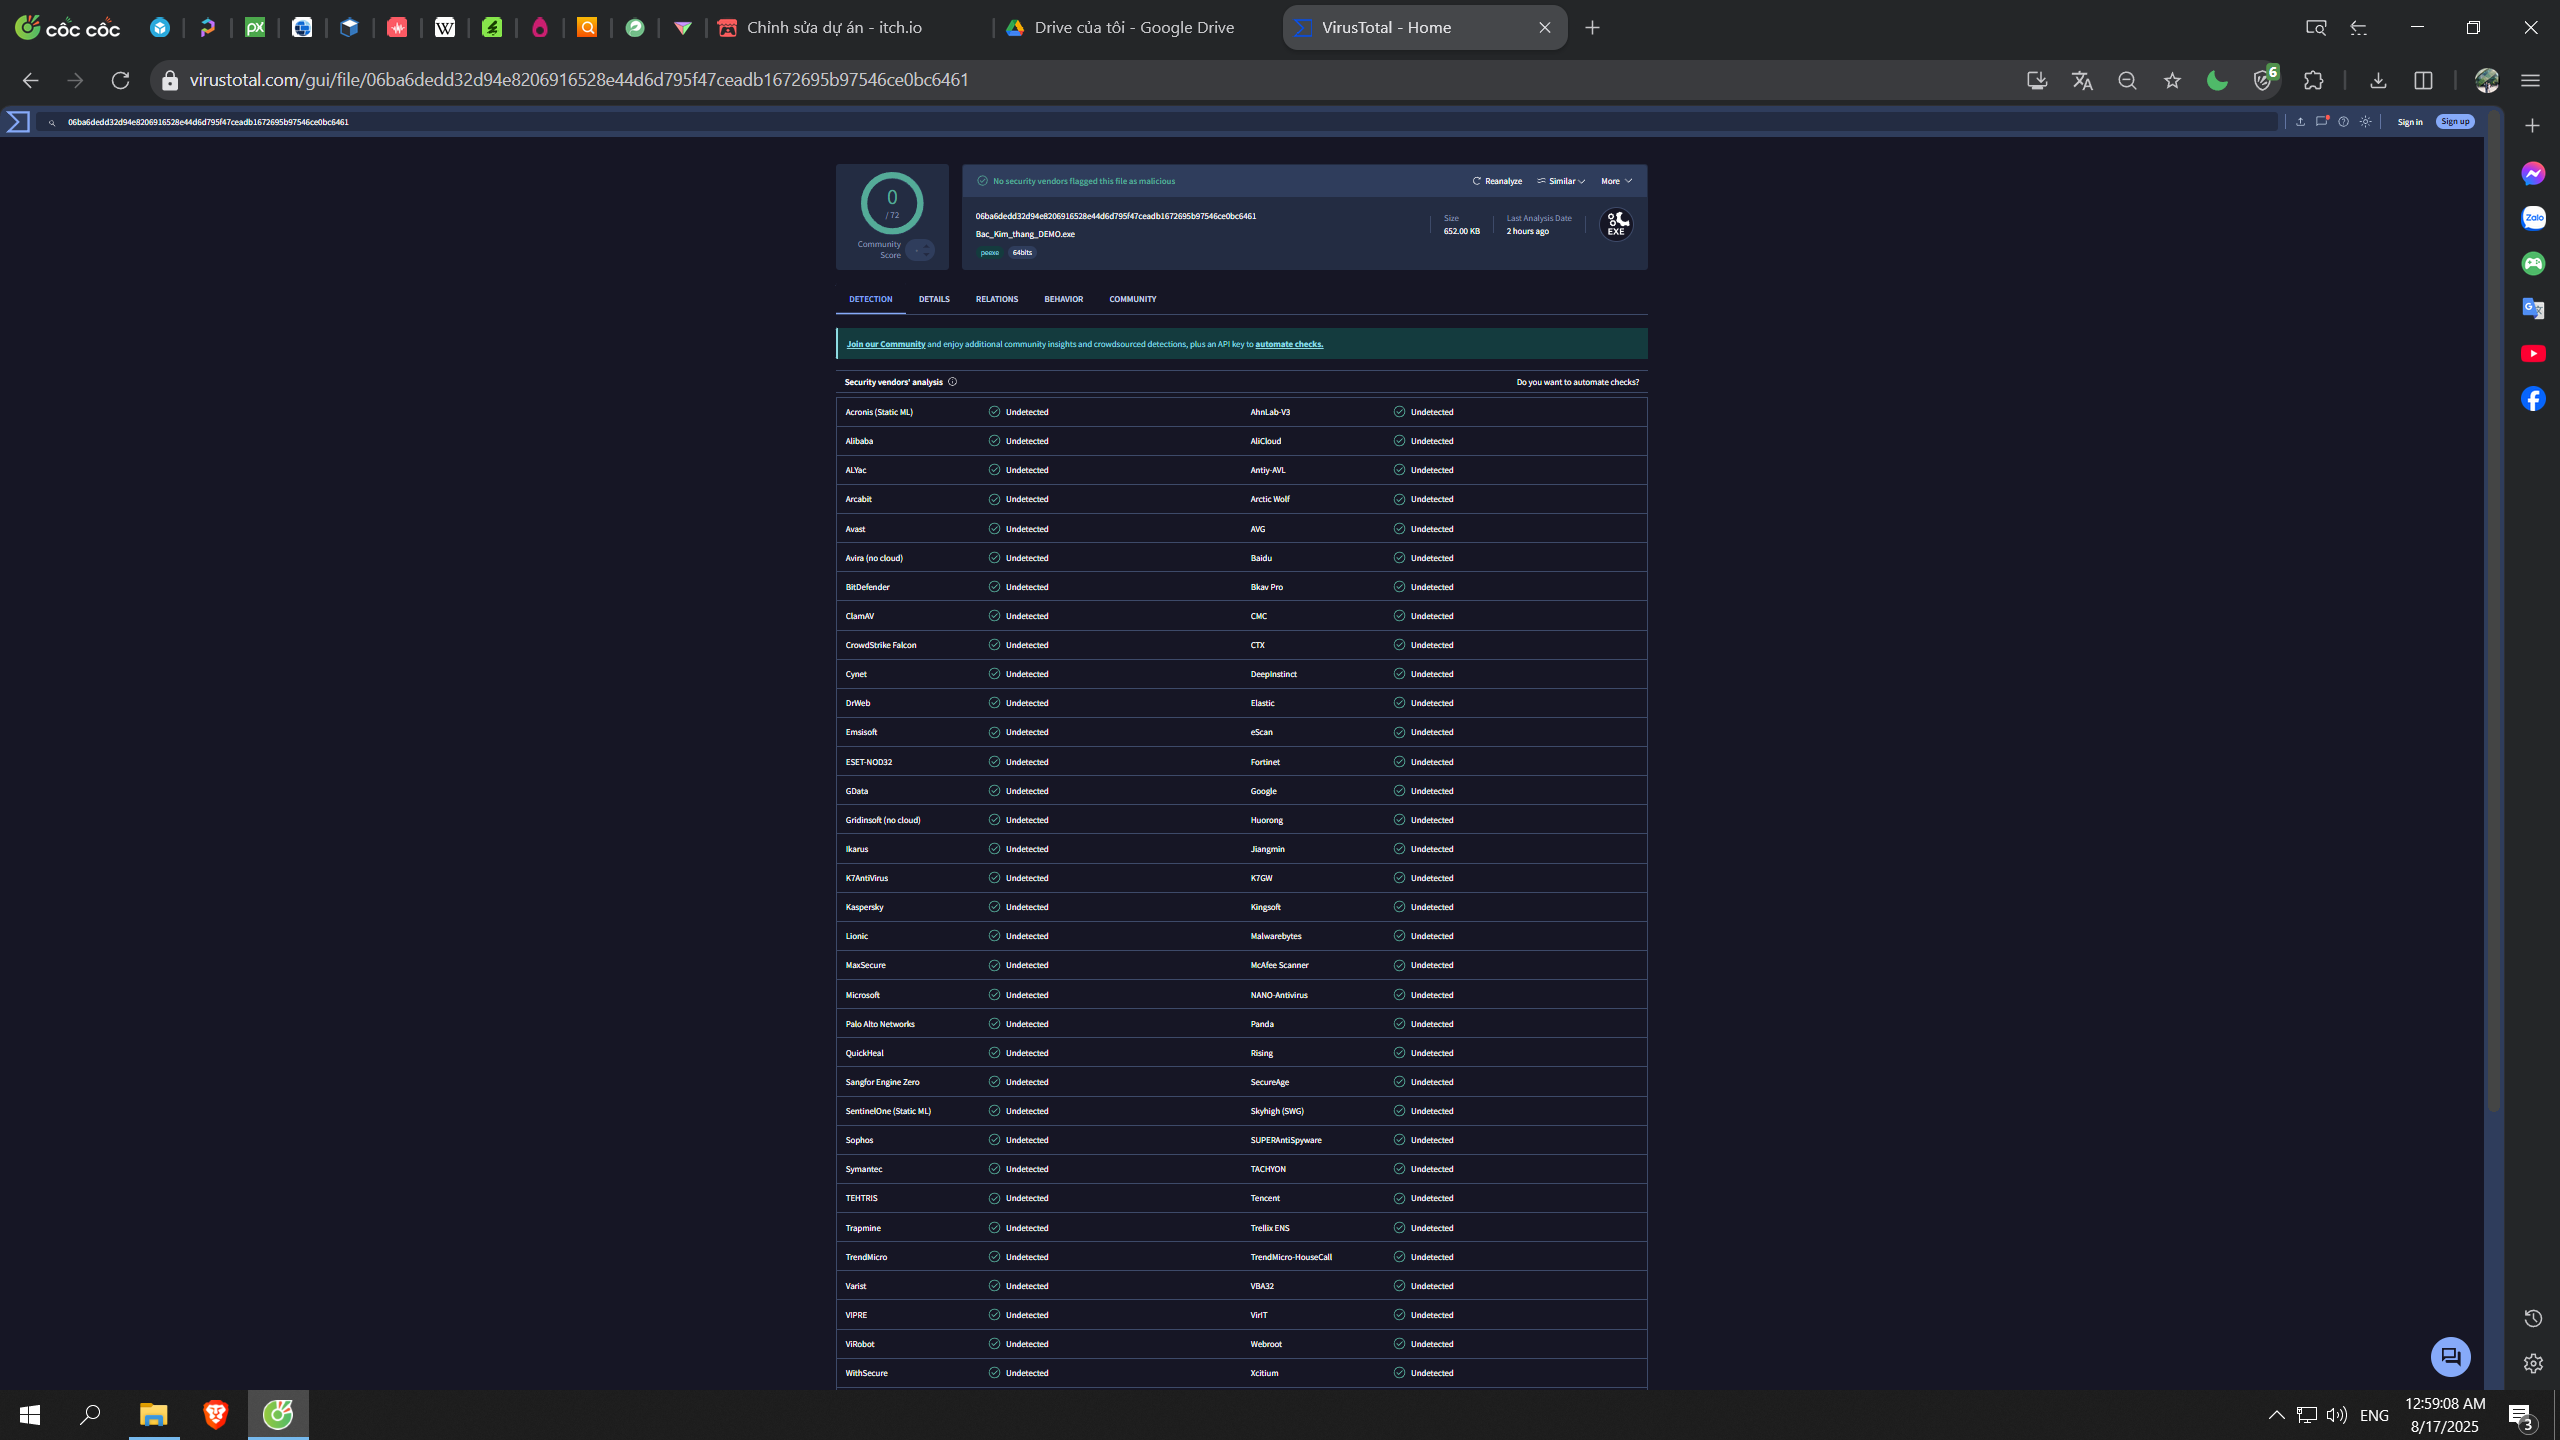The height and width of the screenshot is (1440, 2560).
Task: Switch to the COMMUNITY tab
Action: [x=1133, y=299]
